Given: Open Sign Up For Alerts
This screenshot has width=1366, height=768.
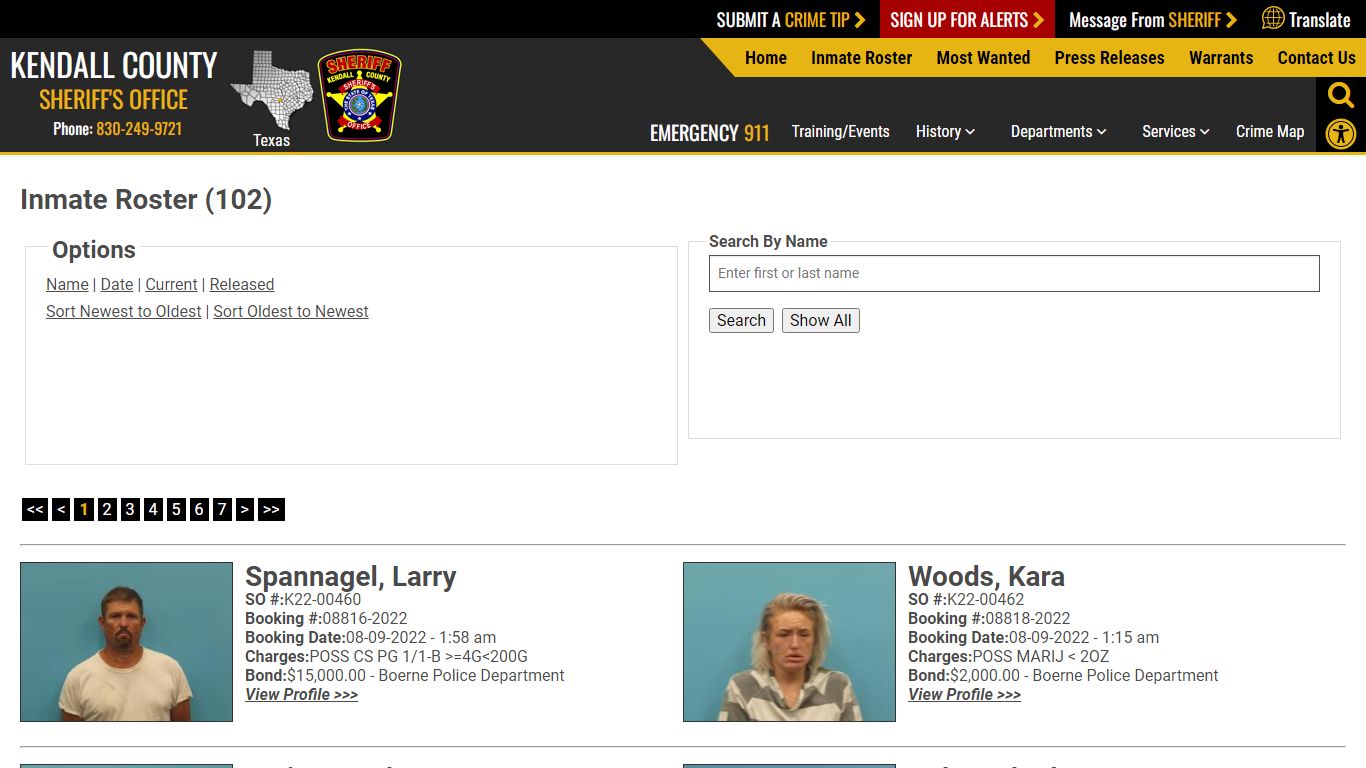Looking at the screenshot, I should pos(967,19).
